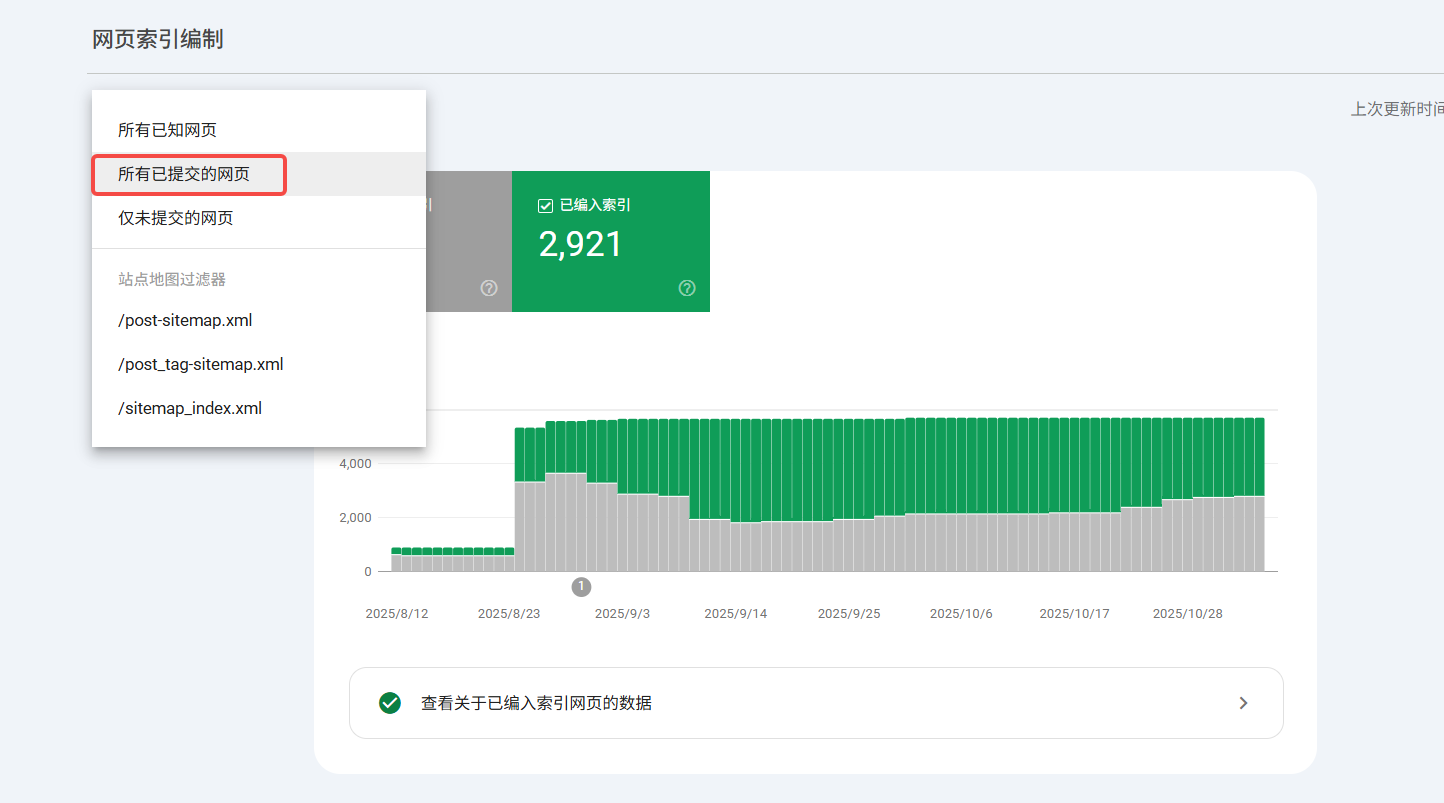Click the 2,921 indexed pages count
This screenshot has height=803, width=1444.
tap(581, 244)
